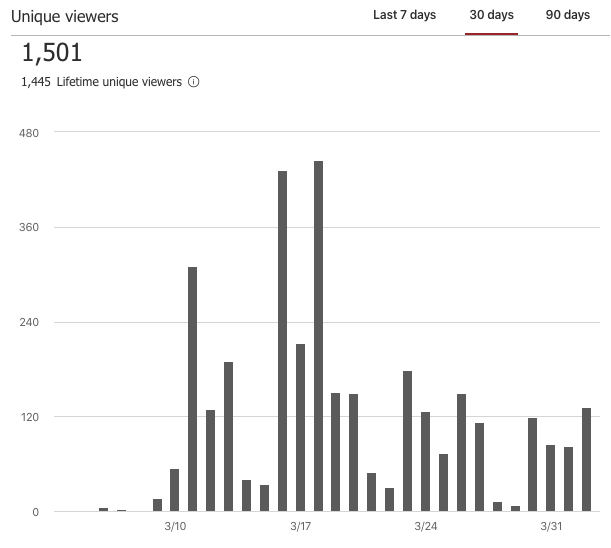Click the Unique viewers heading

(65, 17)
